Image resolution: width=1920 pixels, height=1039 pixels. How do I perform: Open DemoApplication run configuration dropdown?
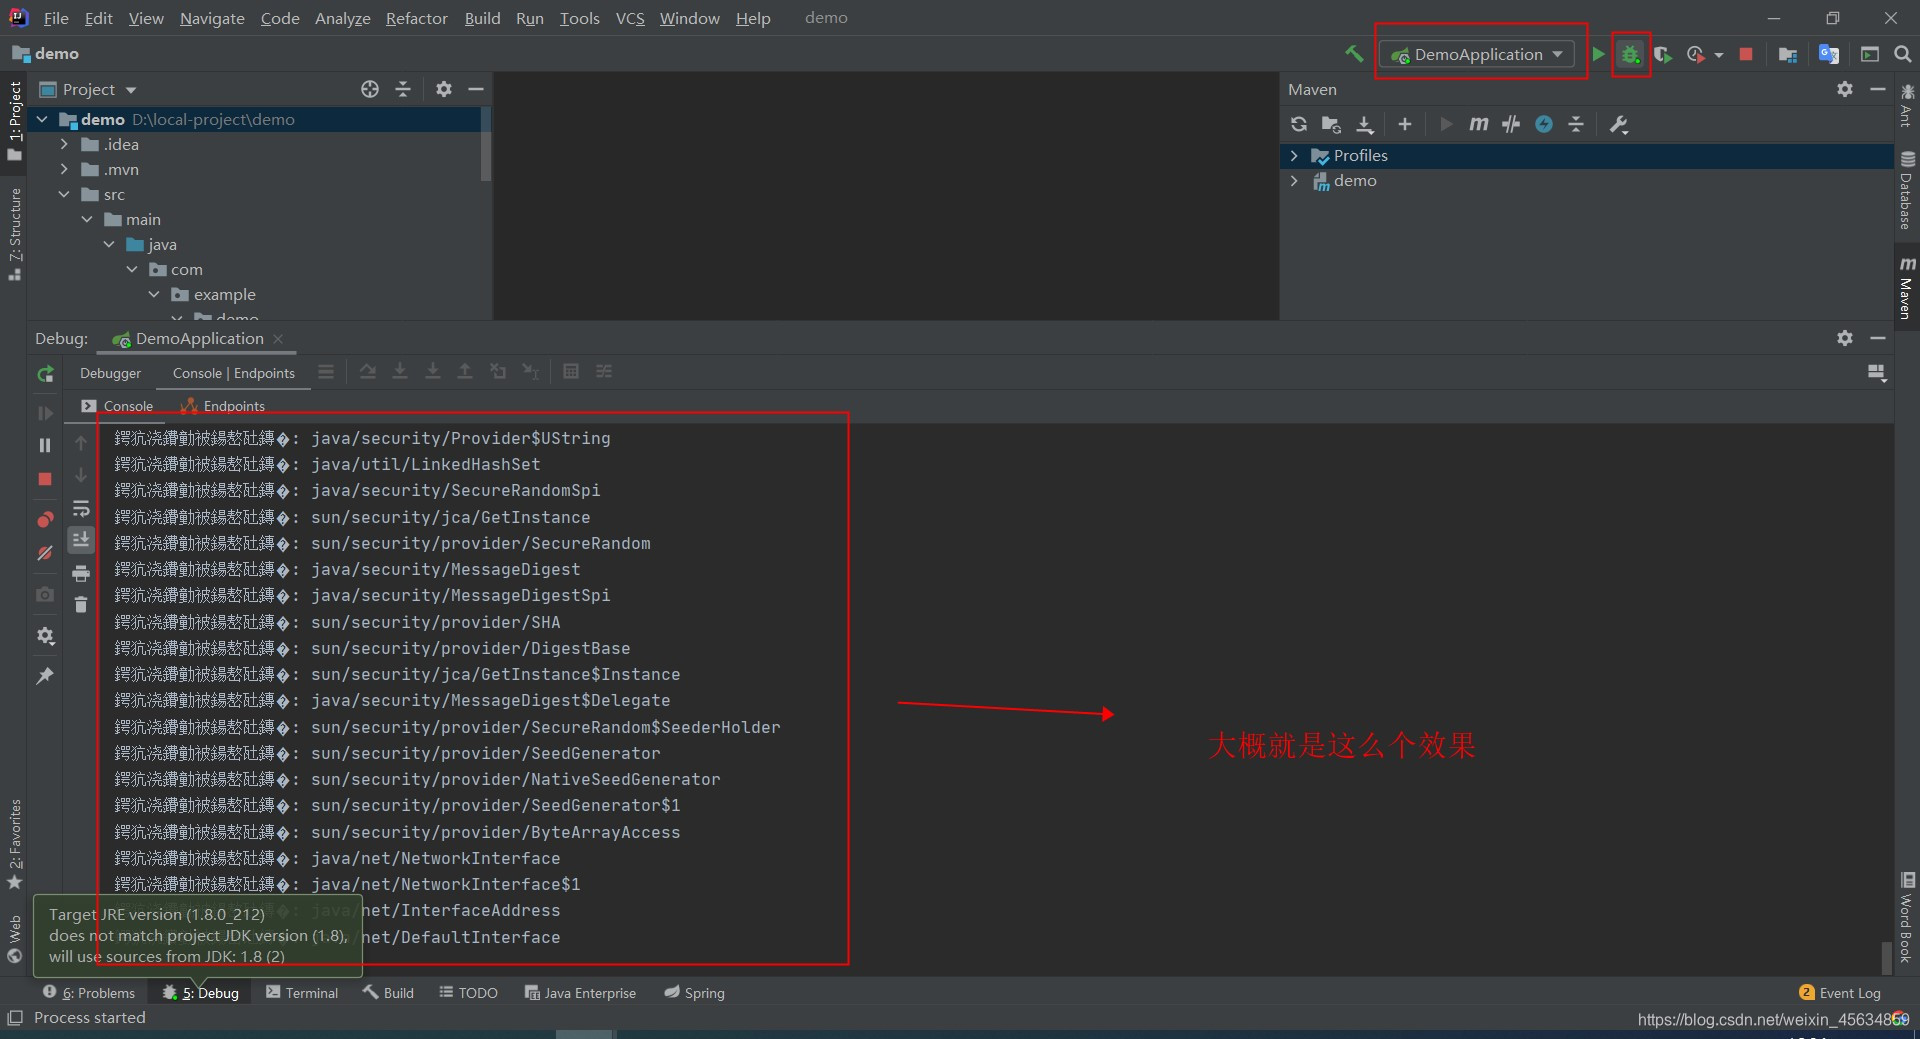click(1477, 54)
